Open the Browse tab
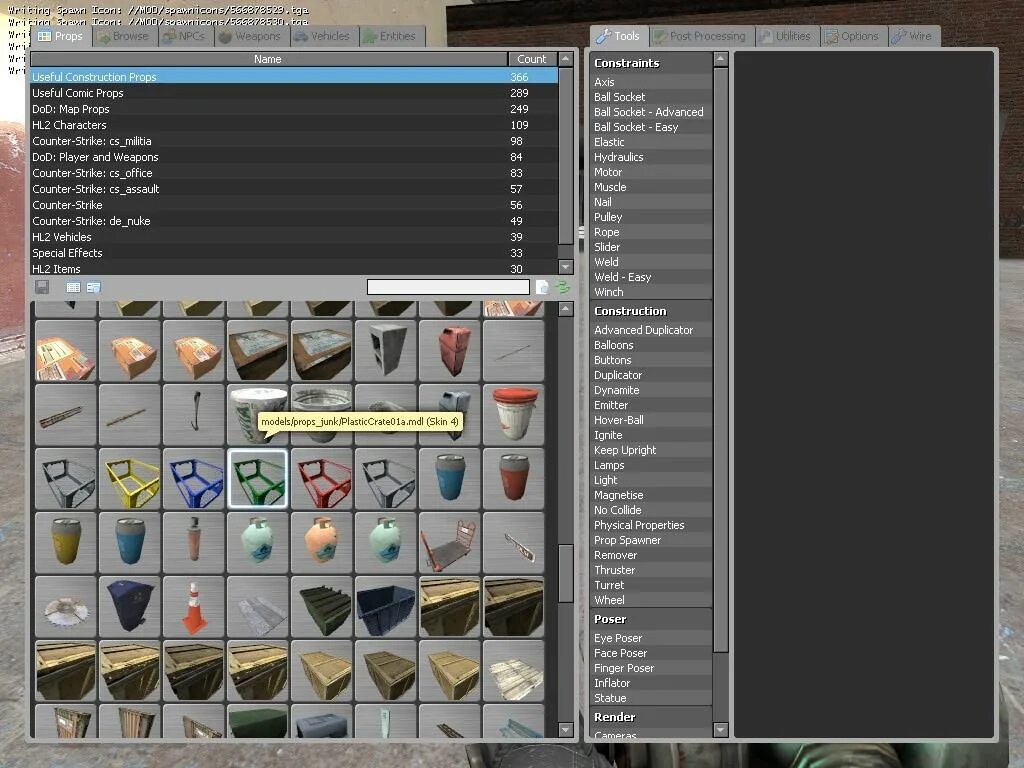Image resolution: width=1024 pixels, height=768 pixels. click(123, 36)
